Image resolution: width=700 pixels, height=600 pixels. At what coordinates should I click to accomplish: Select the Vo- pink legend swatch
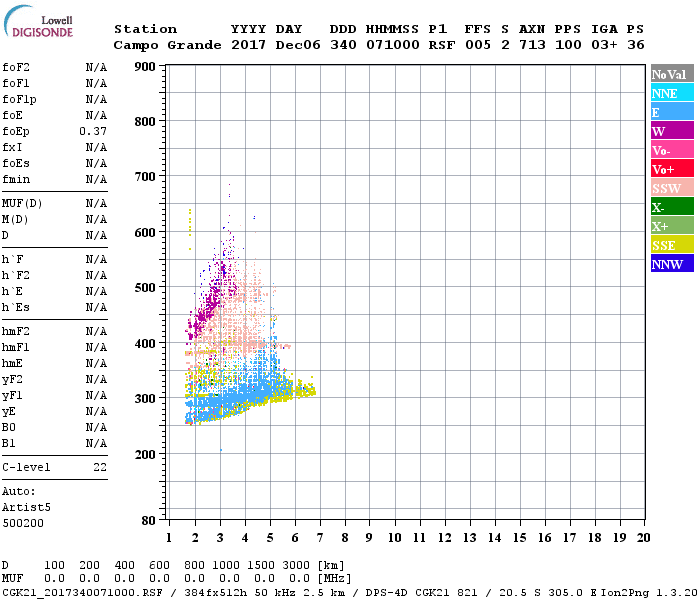click(x=672, y=150)
